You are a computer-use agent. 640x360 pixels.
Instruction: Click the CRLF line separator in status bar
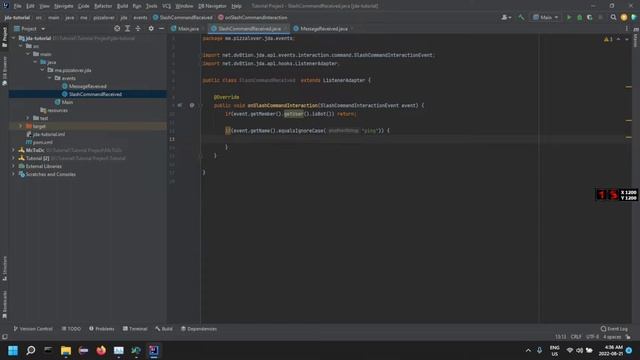(x=576, y=337)
